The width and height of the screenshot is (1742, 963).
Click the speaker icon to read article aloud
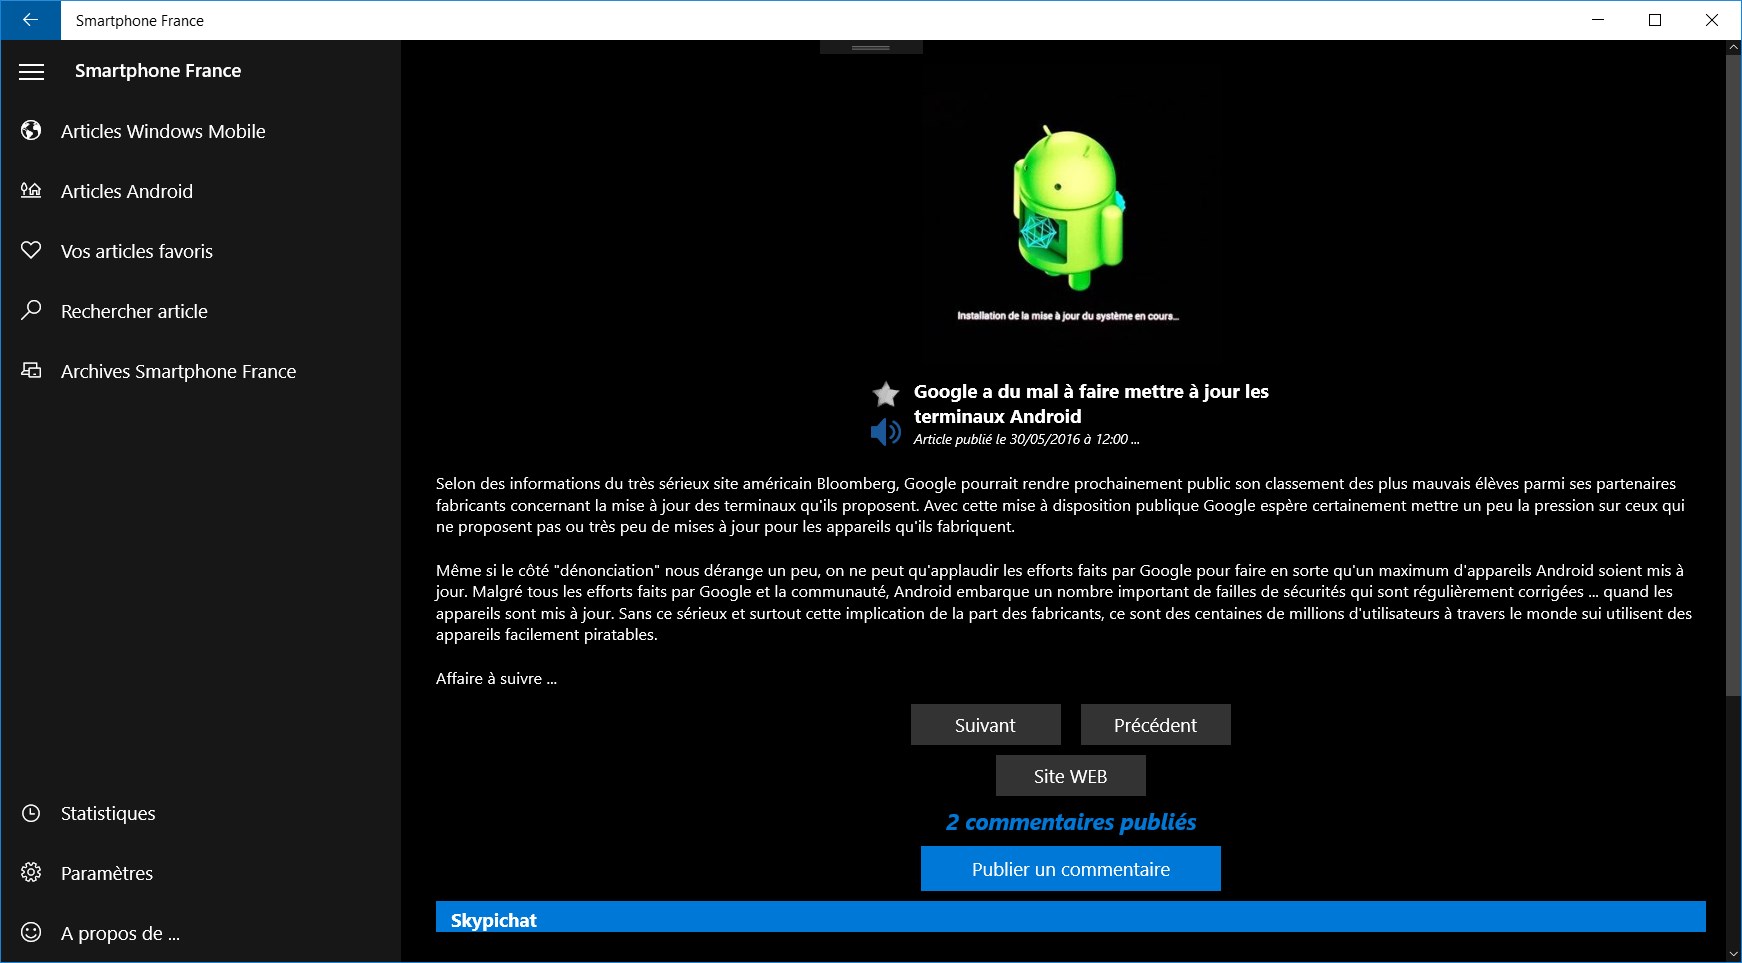coord(886,431)
